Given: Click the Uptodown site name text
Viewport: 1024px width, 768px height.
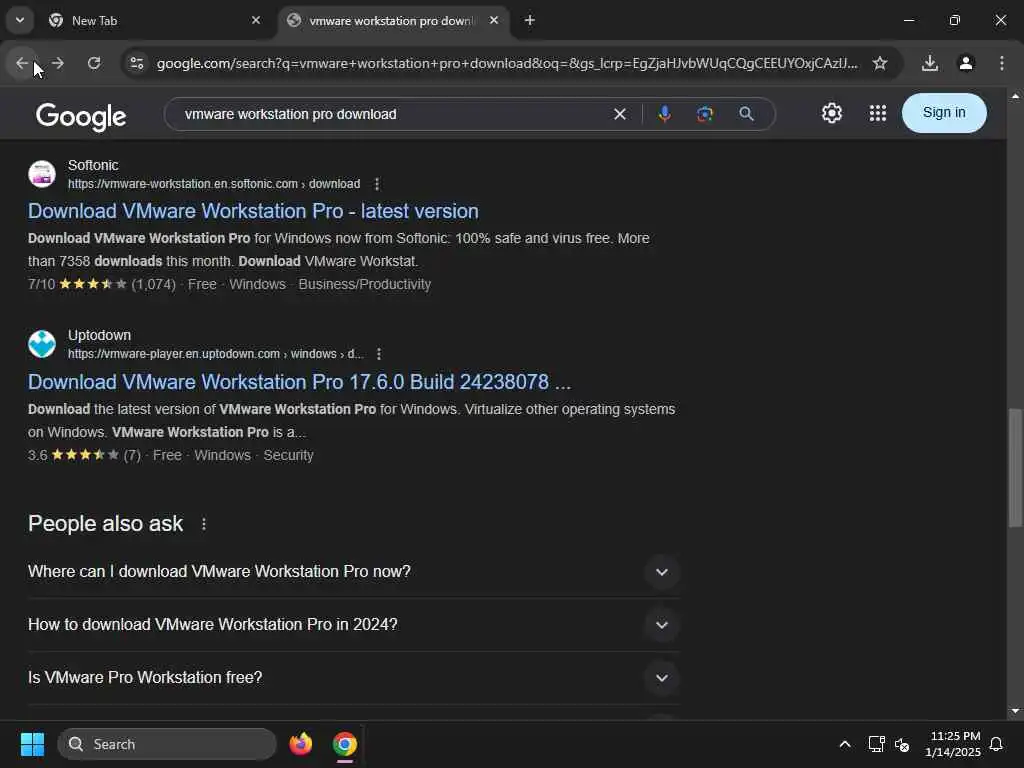Looking at the screenshot, I should [x=99, y=335].
